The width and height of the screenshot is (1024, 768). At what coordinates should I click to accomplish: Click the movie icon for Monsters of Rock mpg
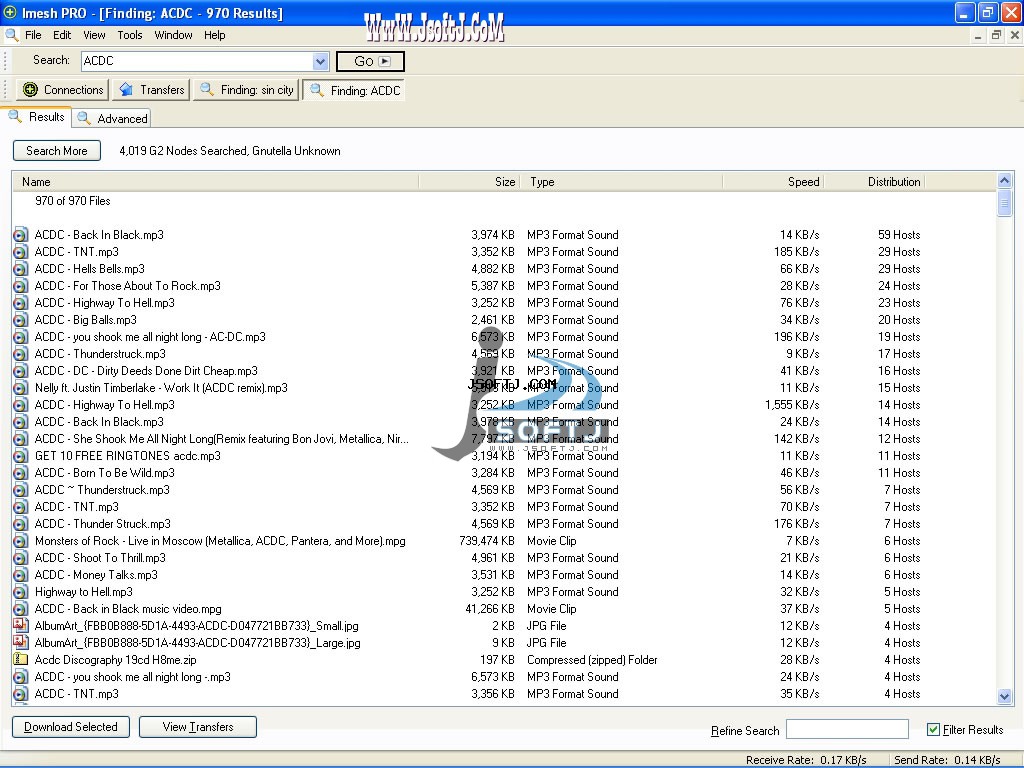21,541
